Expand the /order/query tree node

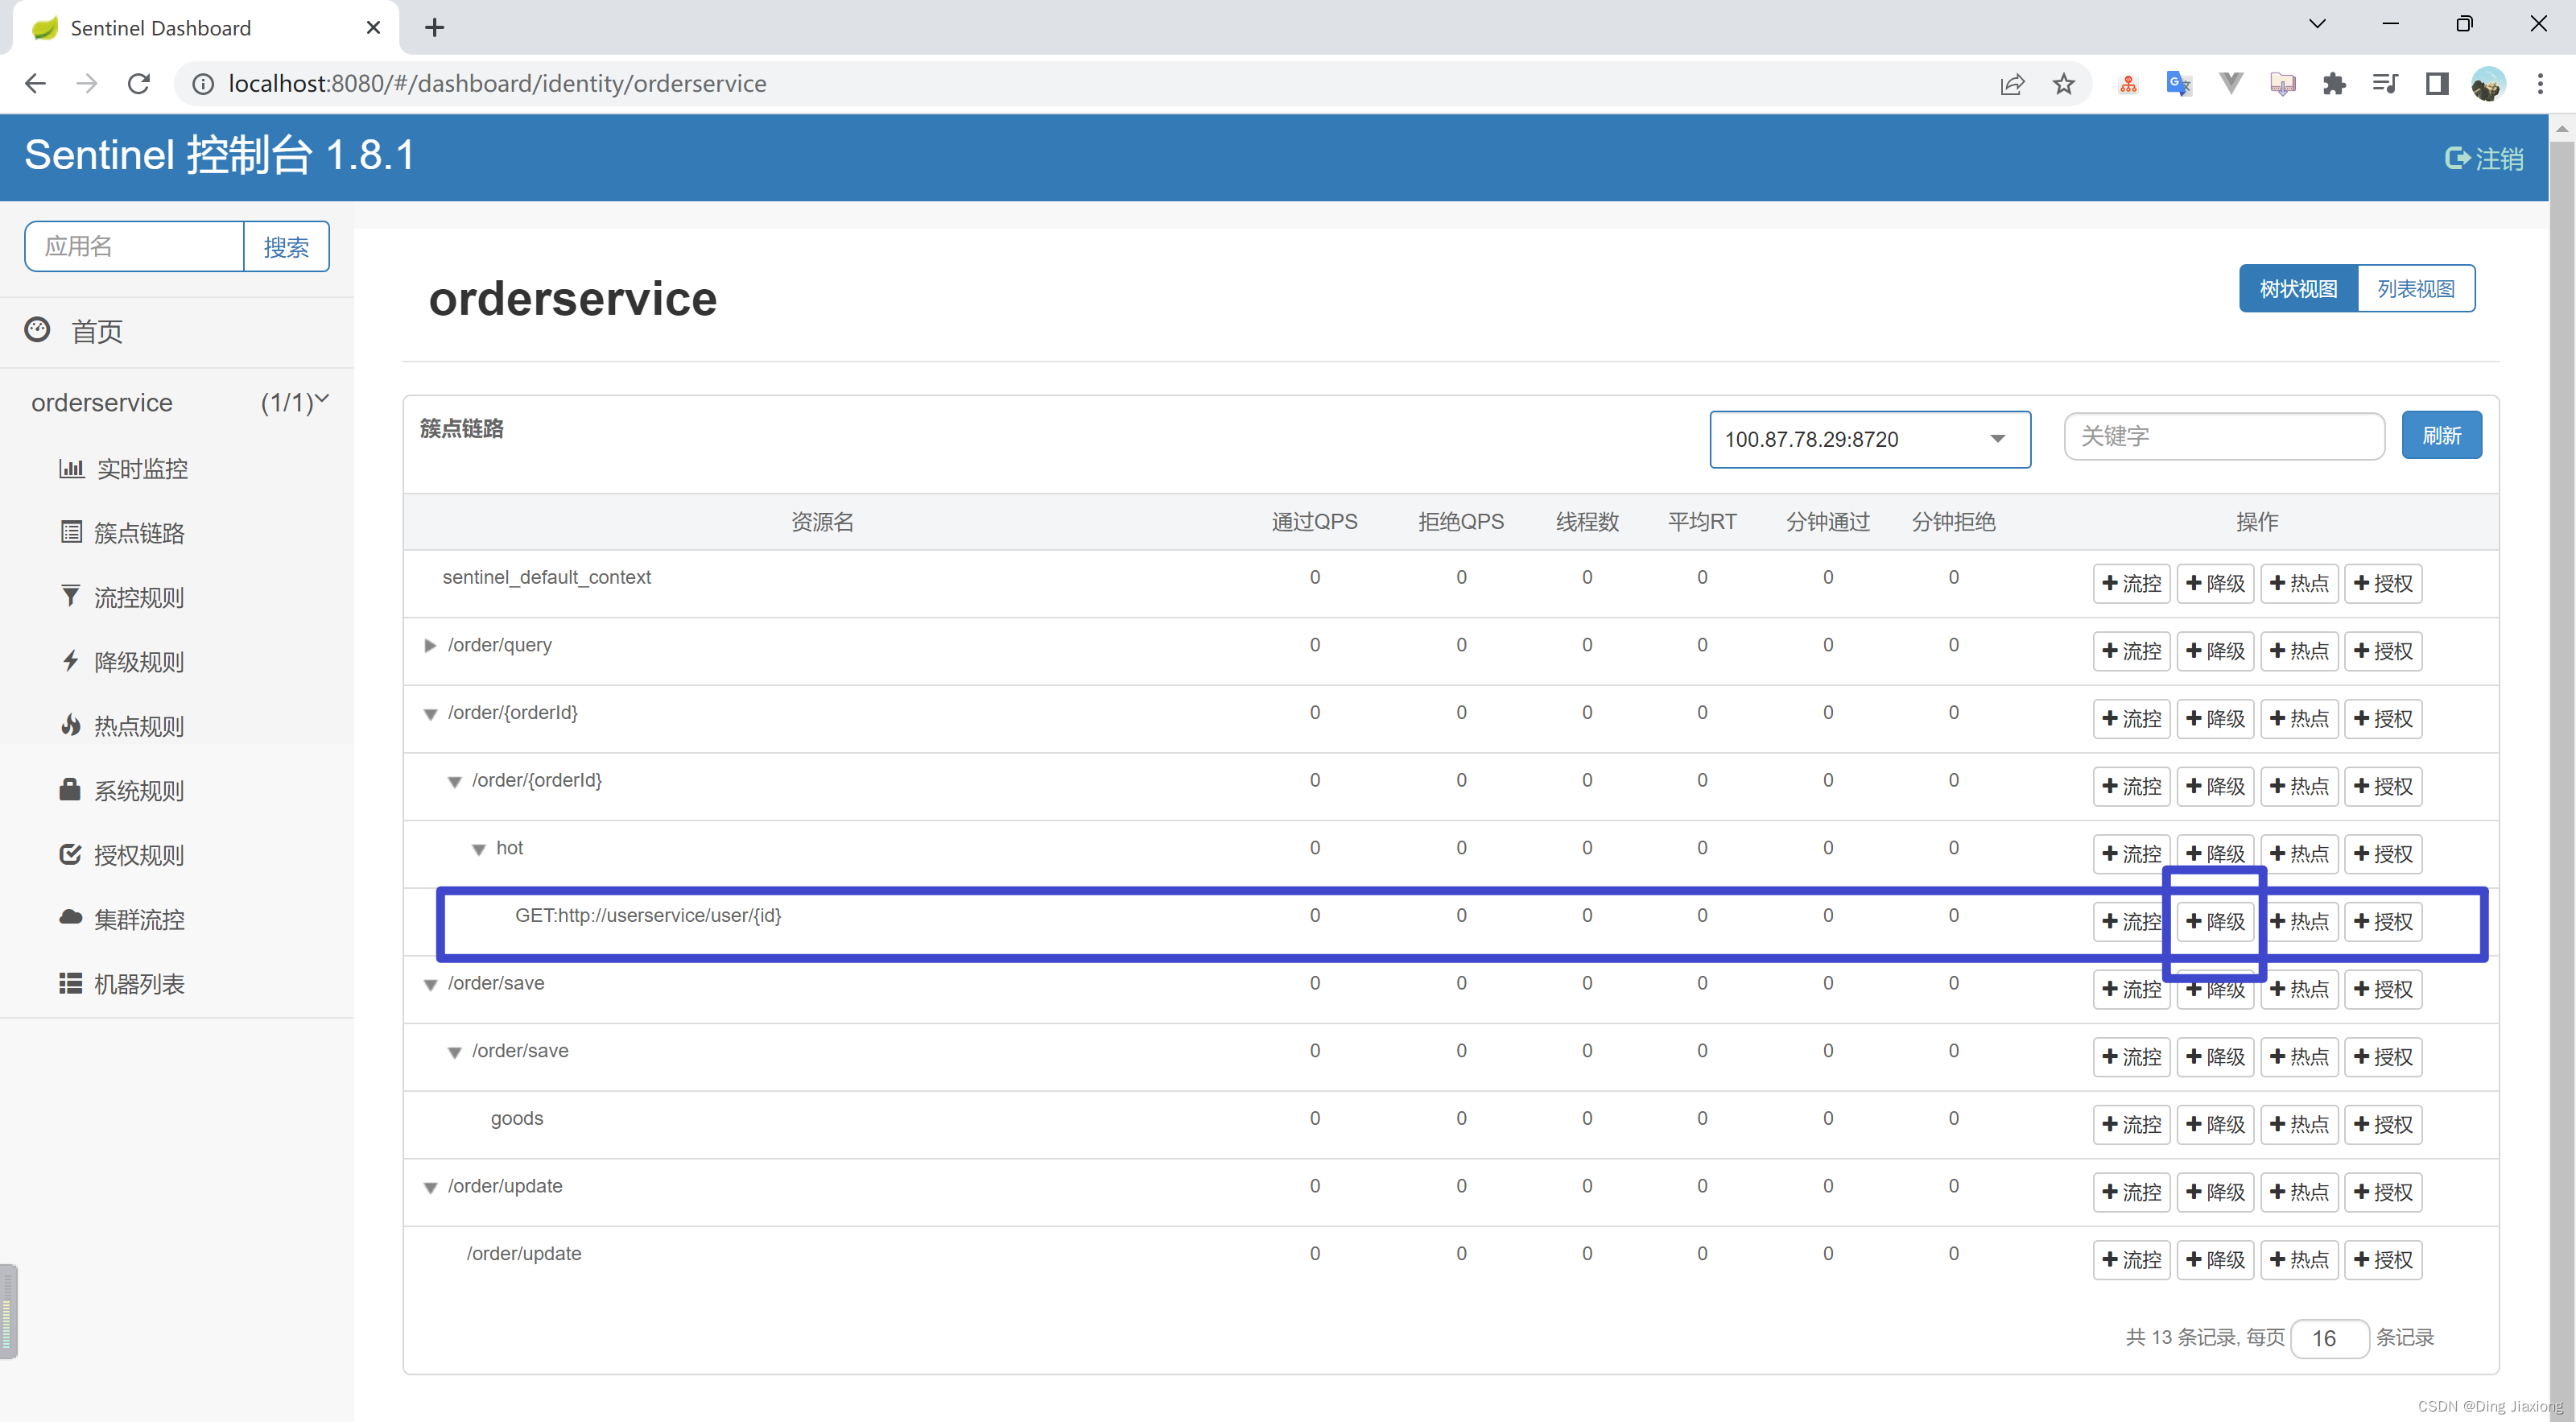[430, 646]
